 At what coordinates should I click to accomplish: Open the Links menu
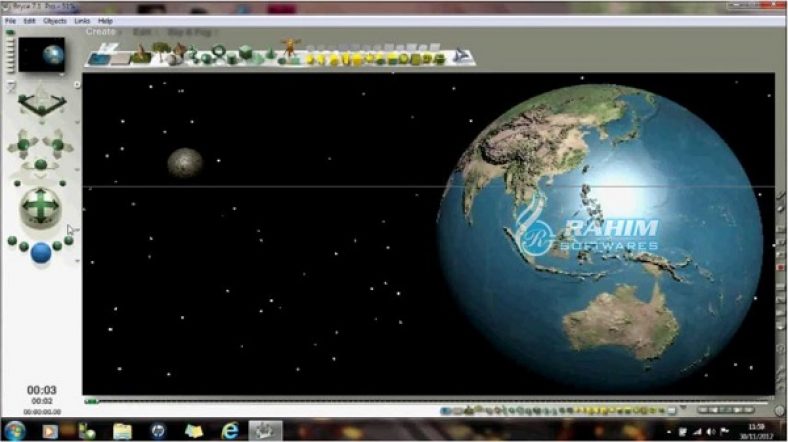point(82,21)
